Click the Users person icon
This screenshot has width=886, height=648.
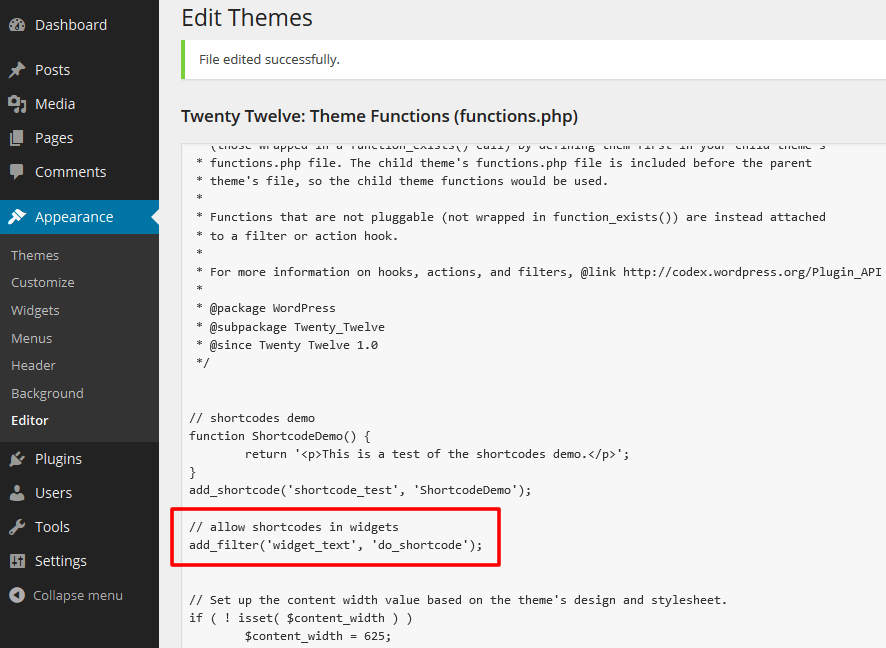point(18,492)
